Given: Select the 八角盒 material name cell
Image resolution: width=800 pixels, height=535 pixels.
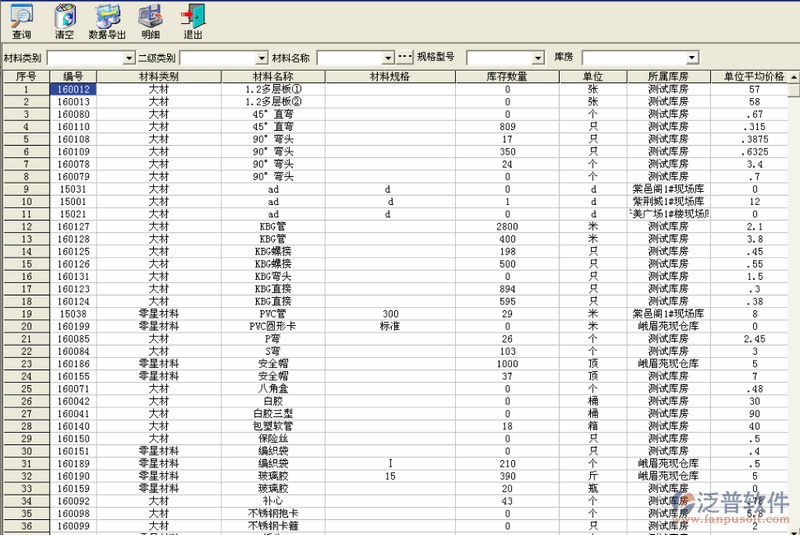Looking at the screenshot, I should click(x=273, y=389).
